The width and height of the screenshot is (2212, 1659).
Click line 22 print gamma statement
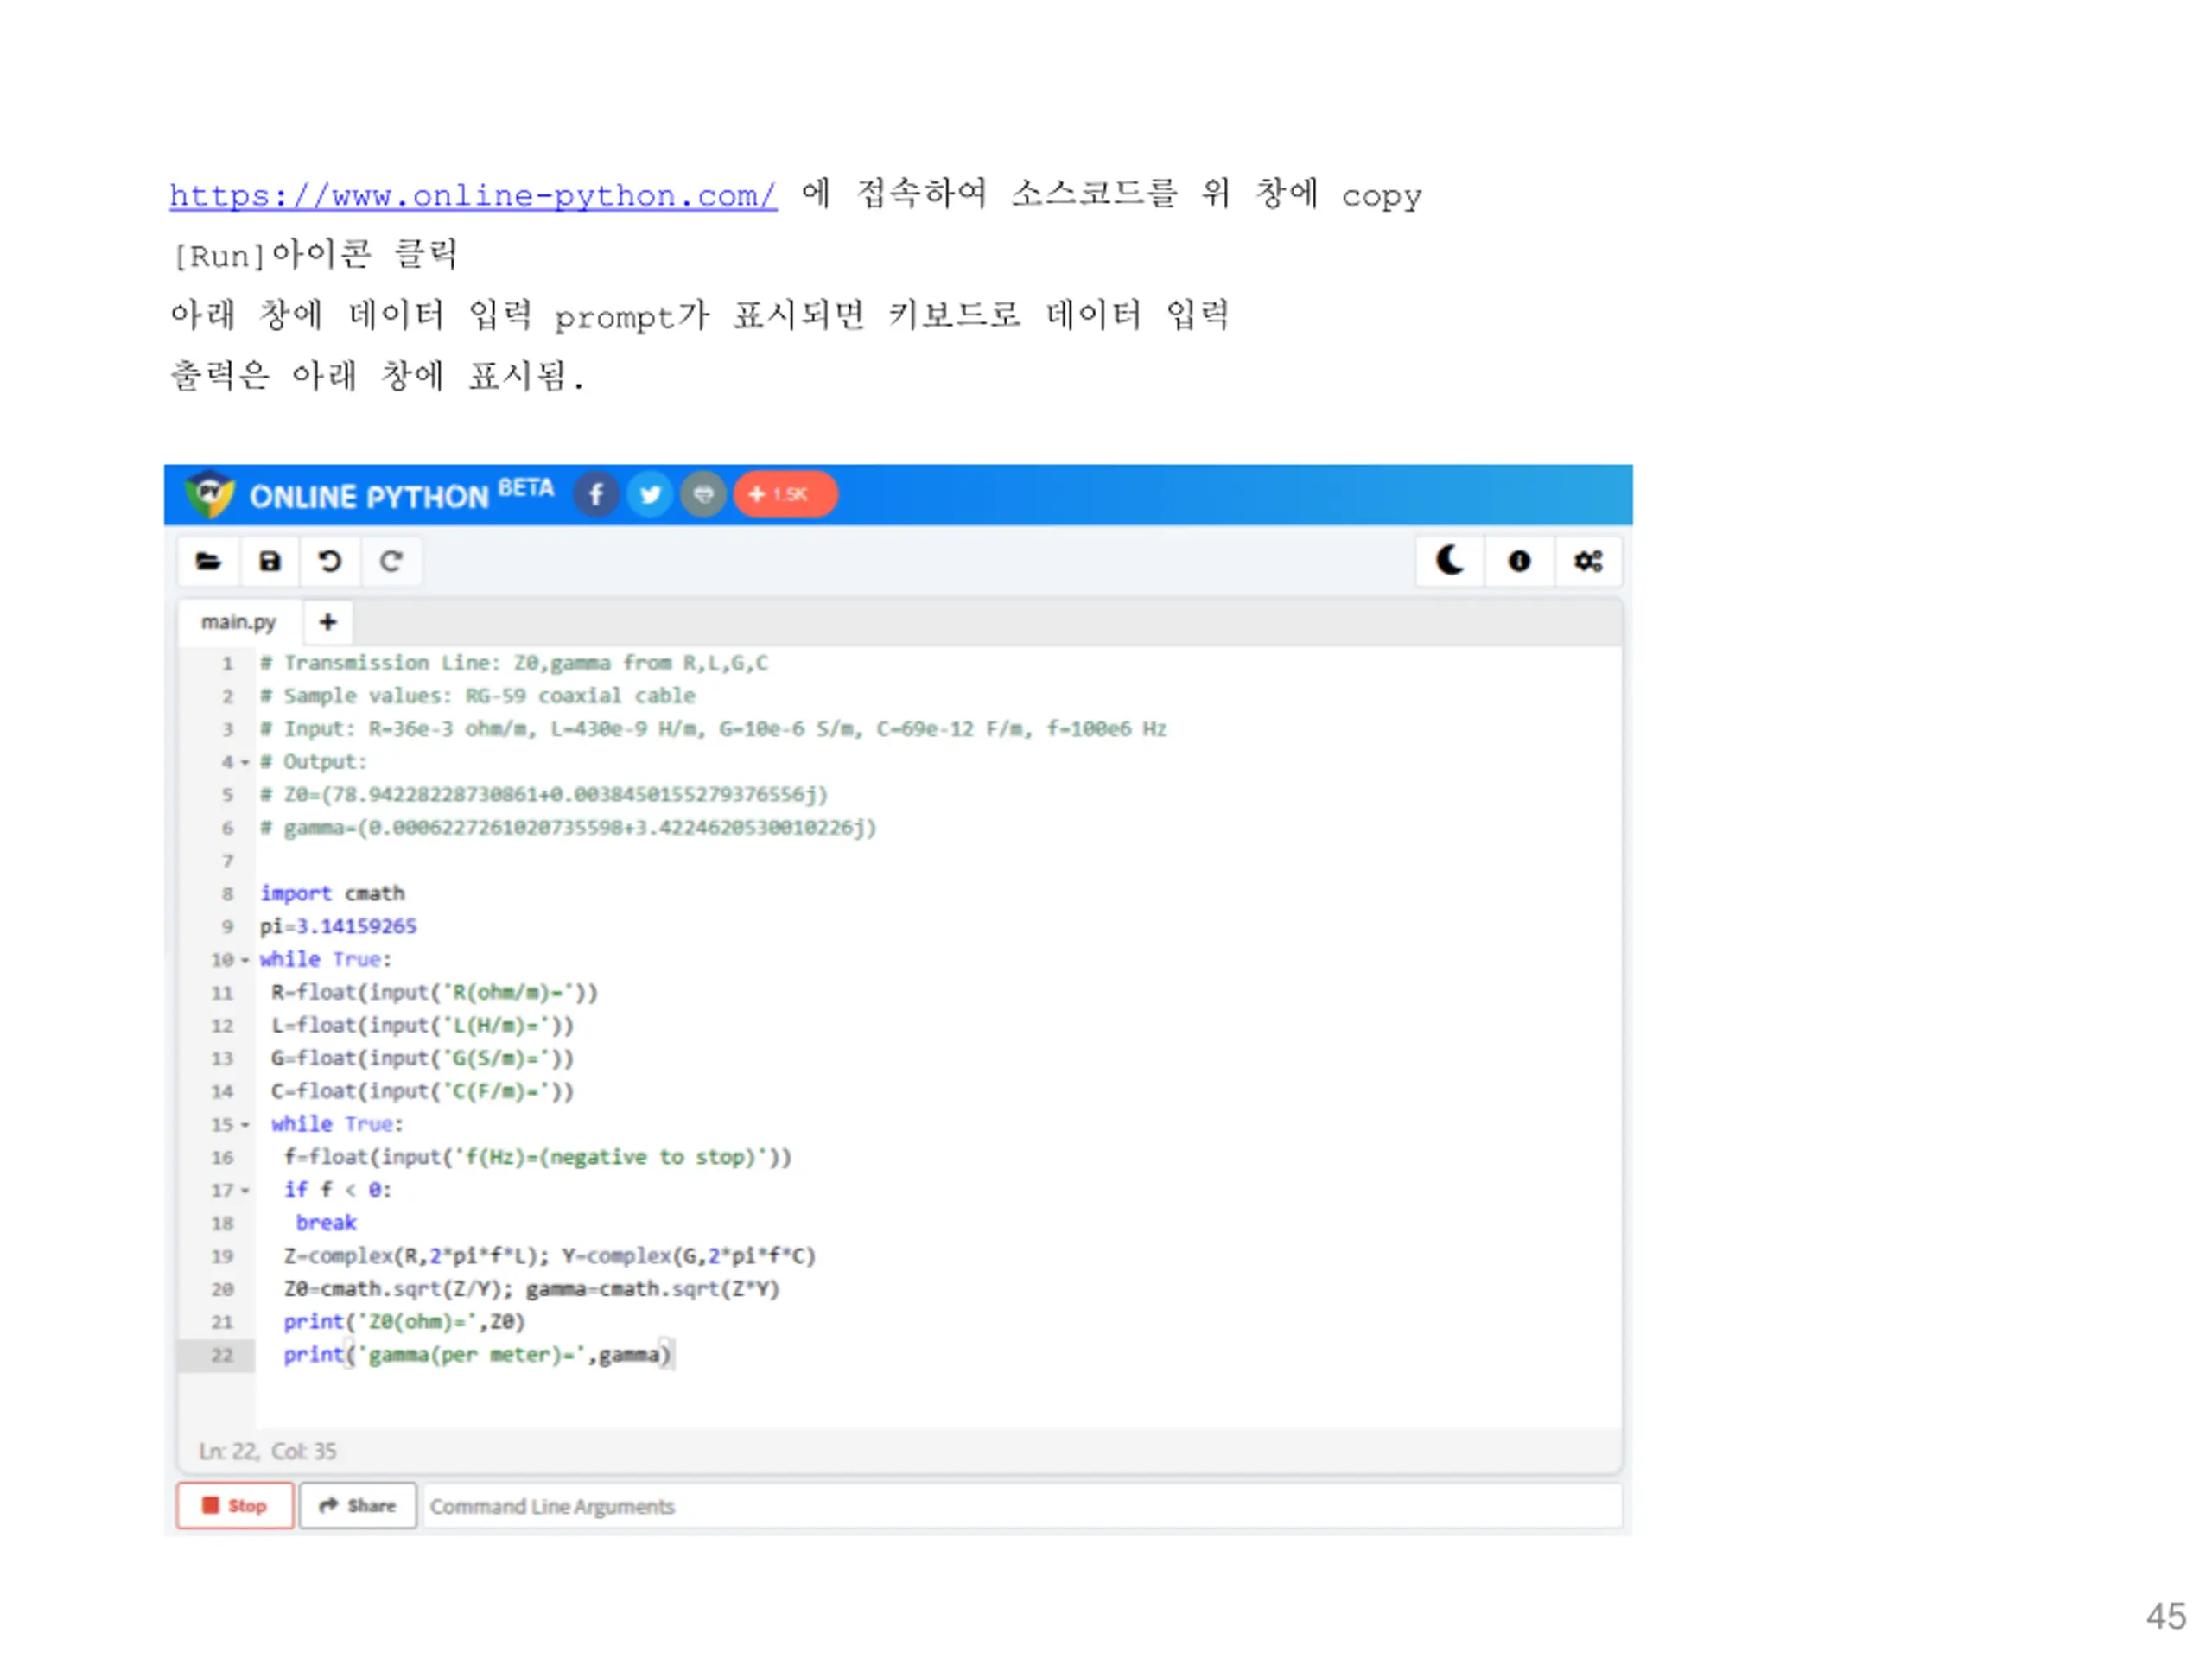[478, 1355]
